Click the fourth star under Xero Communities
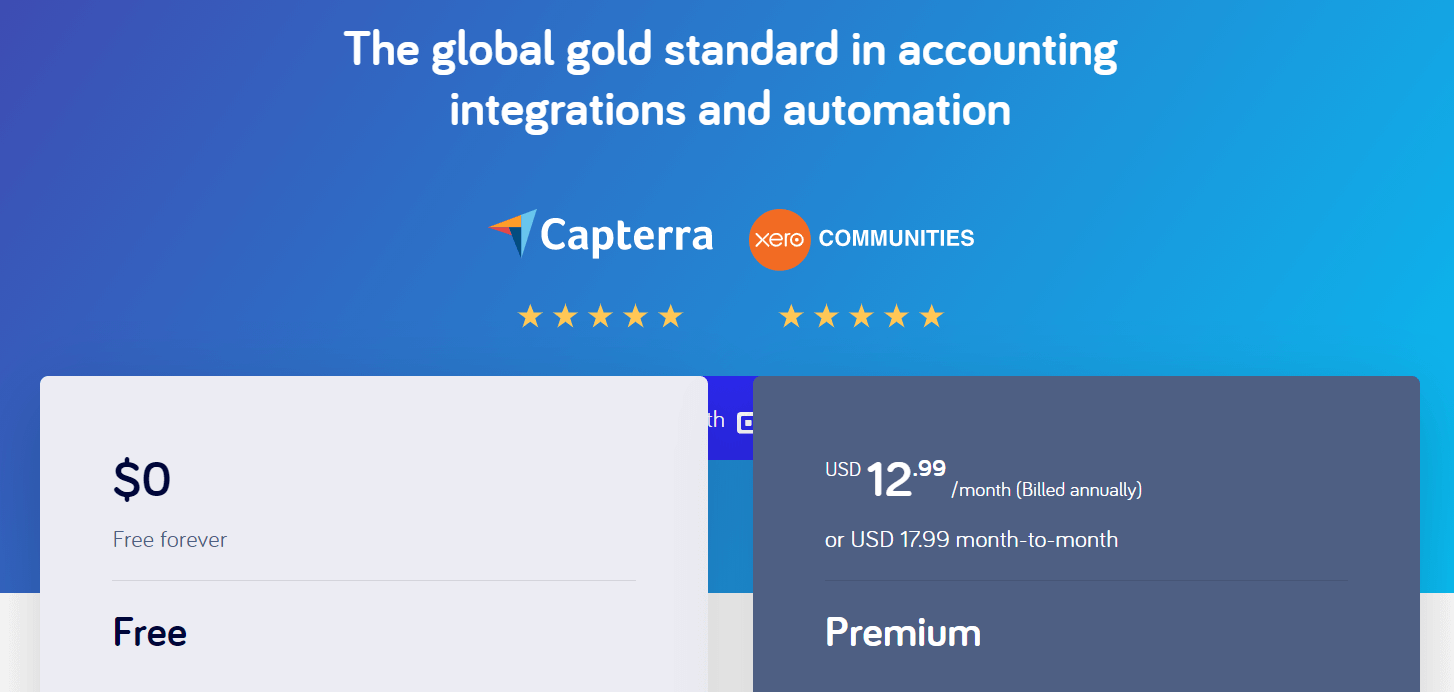Screen dimensions: 1454x692 pos(896,317)
